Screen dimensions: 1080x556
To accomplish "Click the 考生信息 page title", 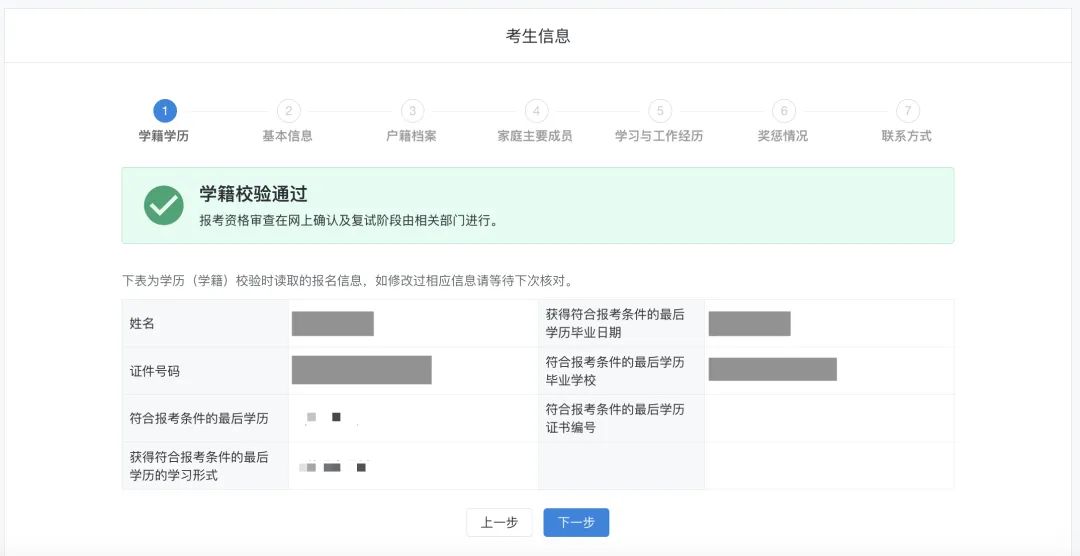I will [538, 36].
